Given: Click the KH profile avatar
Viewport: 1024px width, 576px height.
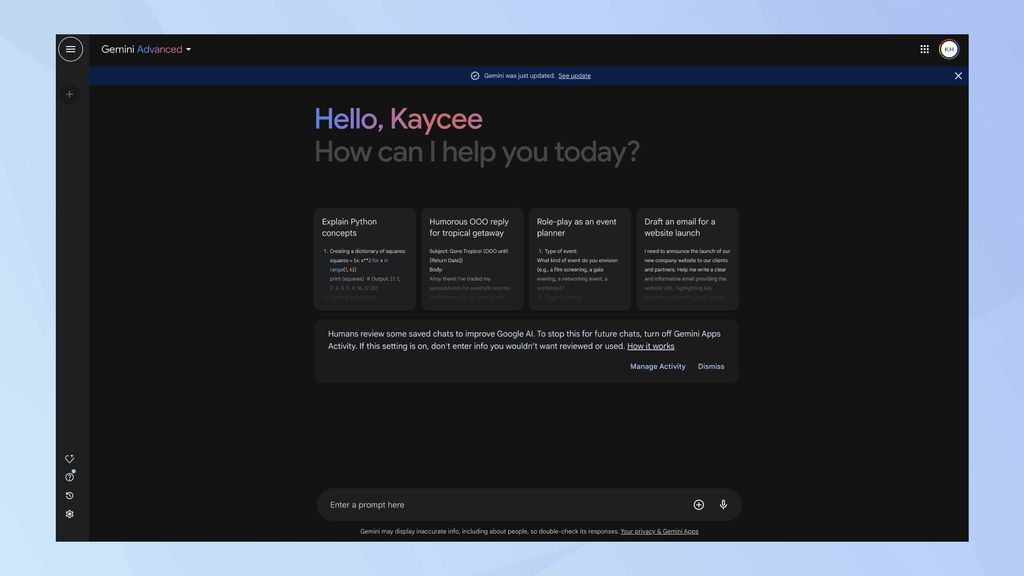Looking at the screenshot, I should (x=948, y=48).
